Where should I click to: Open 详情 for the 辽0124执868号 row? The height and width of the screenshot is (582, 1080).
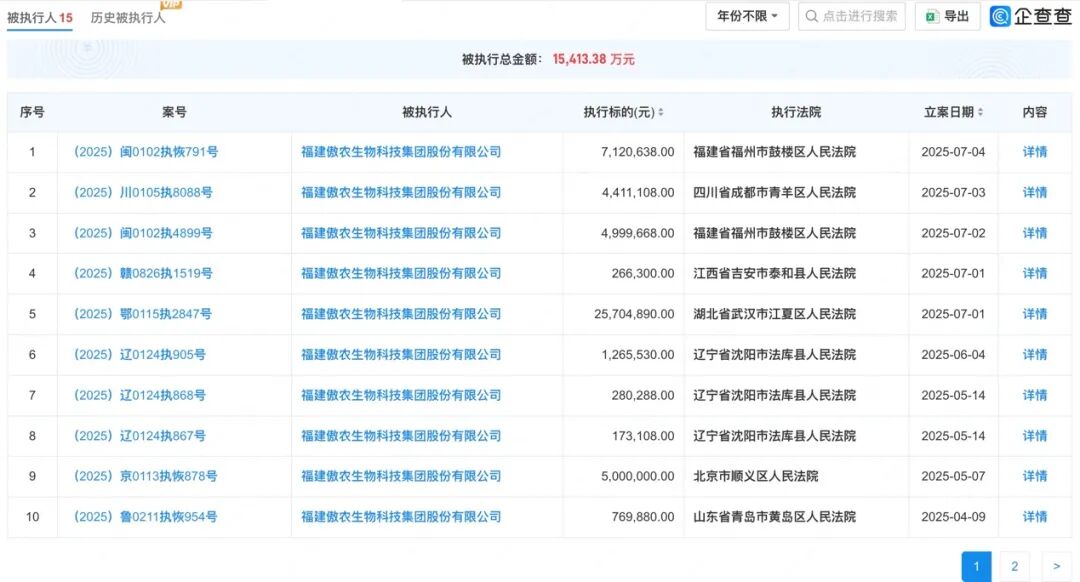[1035, 395]
